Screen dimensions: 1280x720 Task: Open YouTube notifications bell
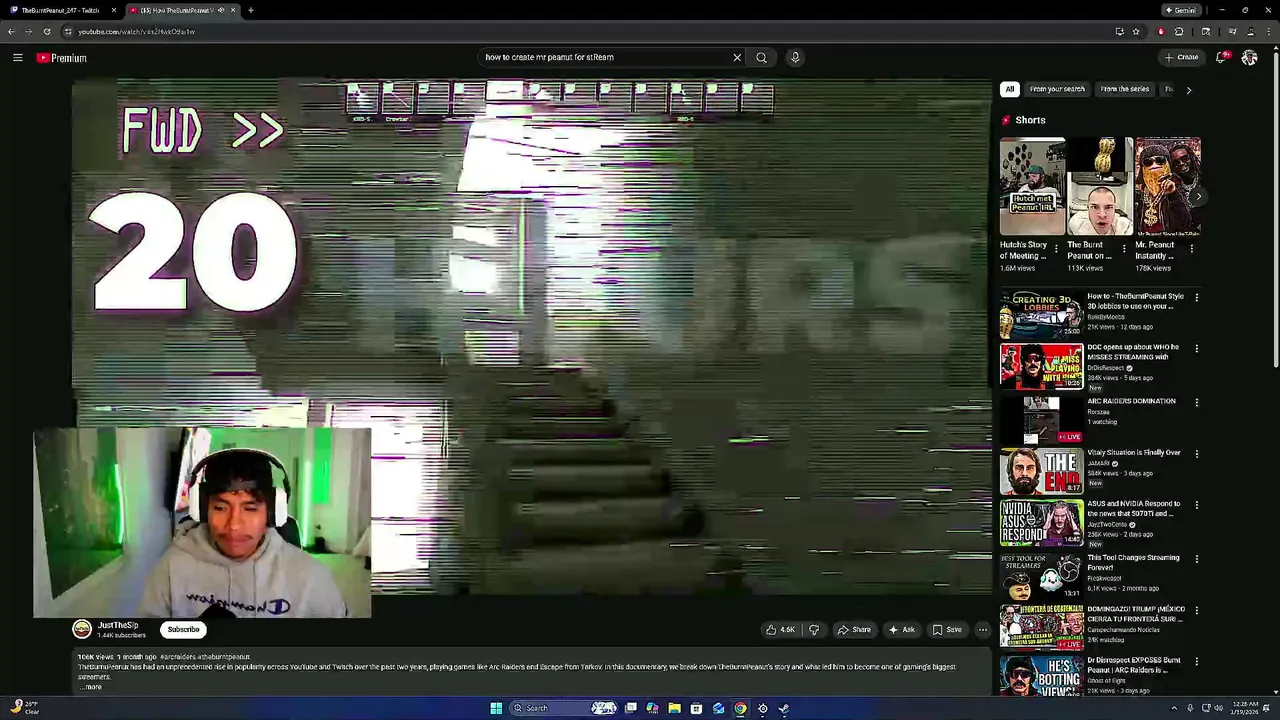tap(1221, 57)
